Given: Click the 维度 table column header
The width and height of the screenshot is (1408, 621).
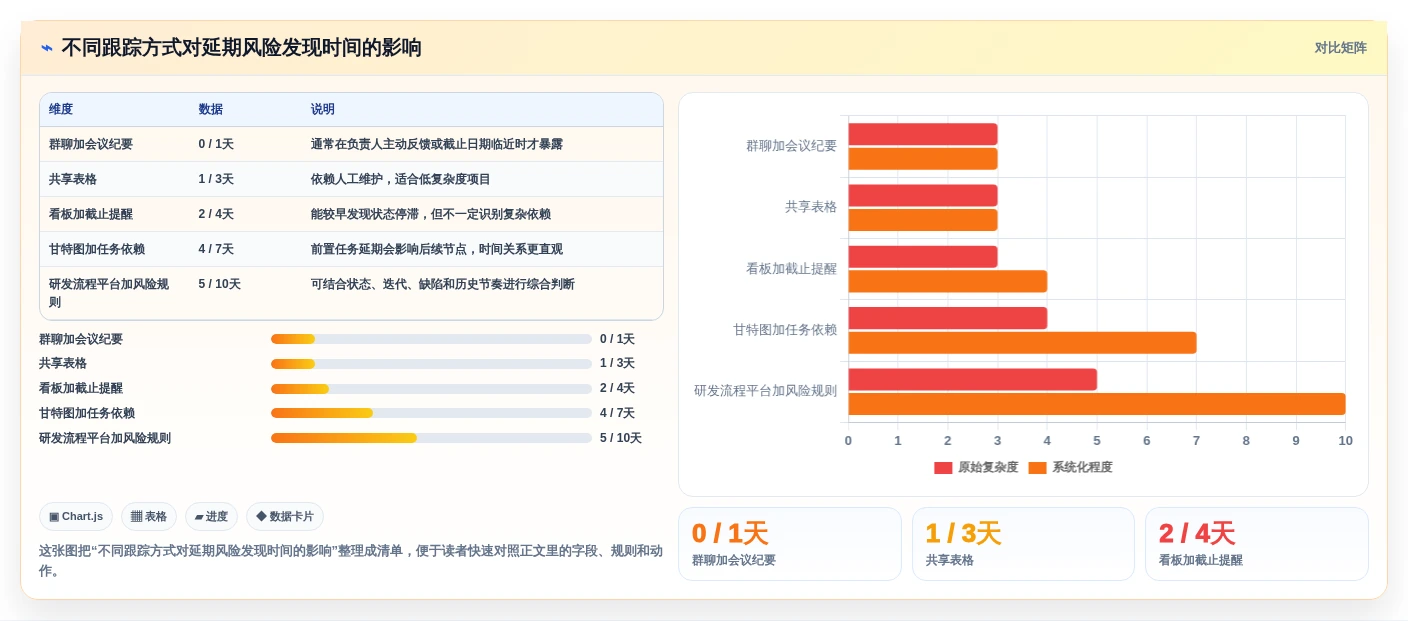Looking at the screenshot, I should 61,109.
